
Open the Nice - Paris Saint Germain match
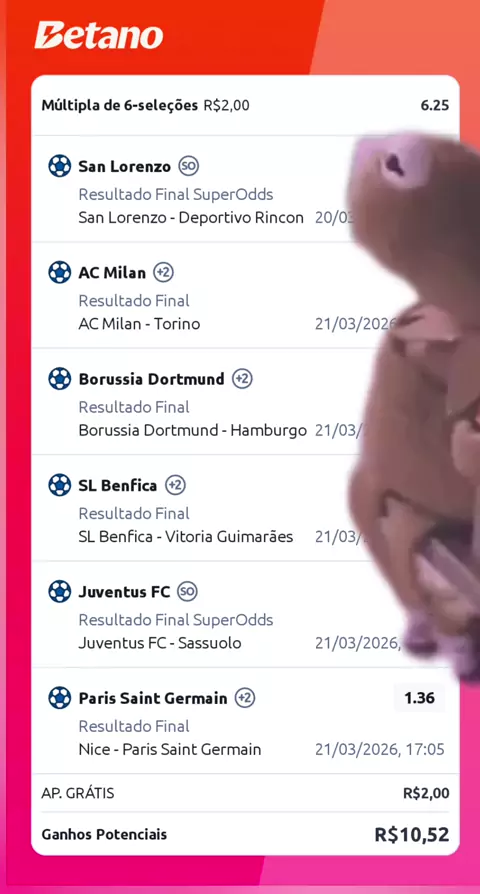pos(169,749)
